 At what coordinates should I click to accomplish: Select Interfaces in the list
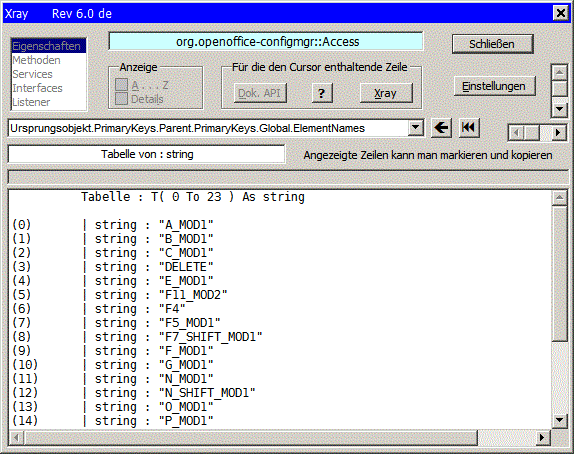49,88
